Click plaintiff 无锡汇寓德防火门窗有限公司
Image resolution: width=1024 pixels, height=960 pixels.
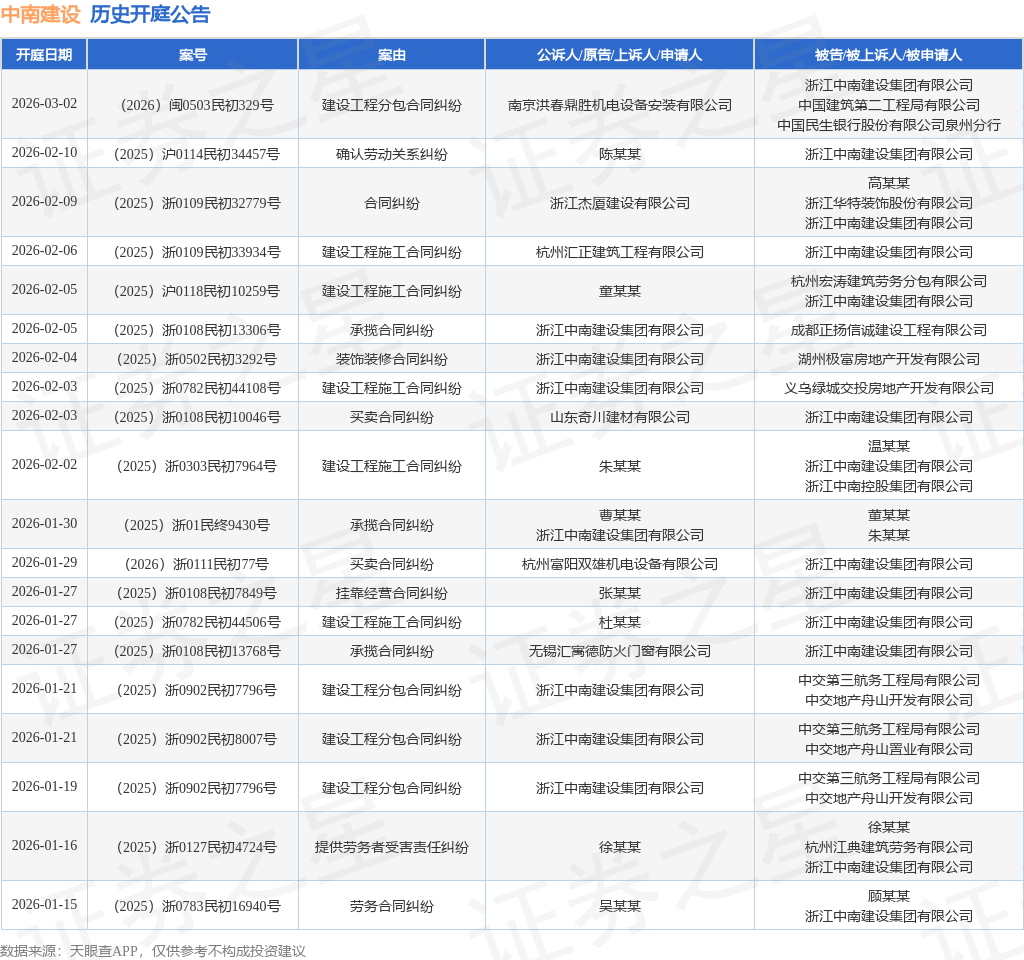click(620, 651)
